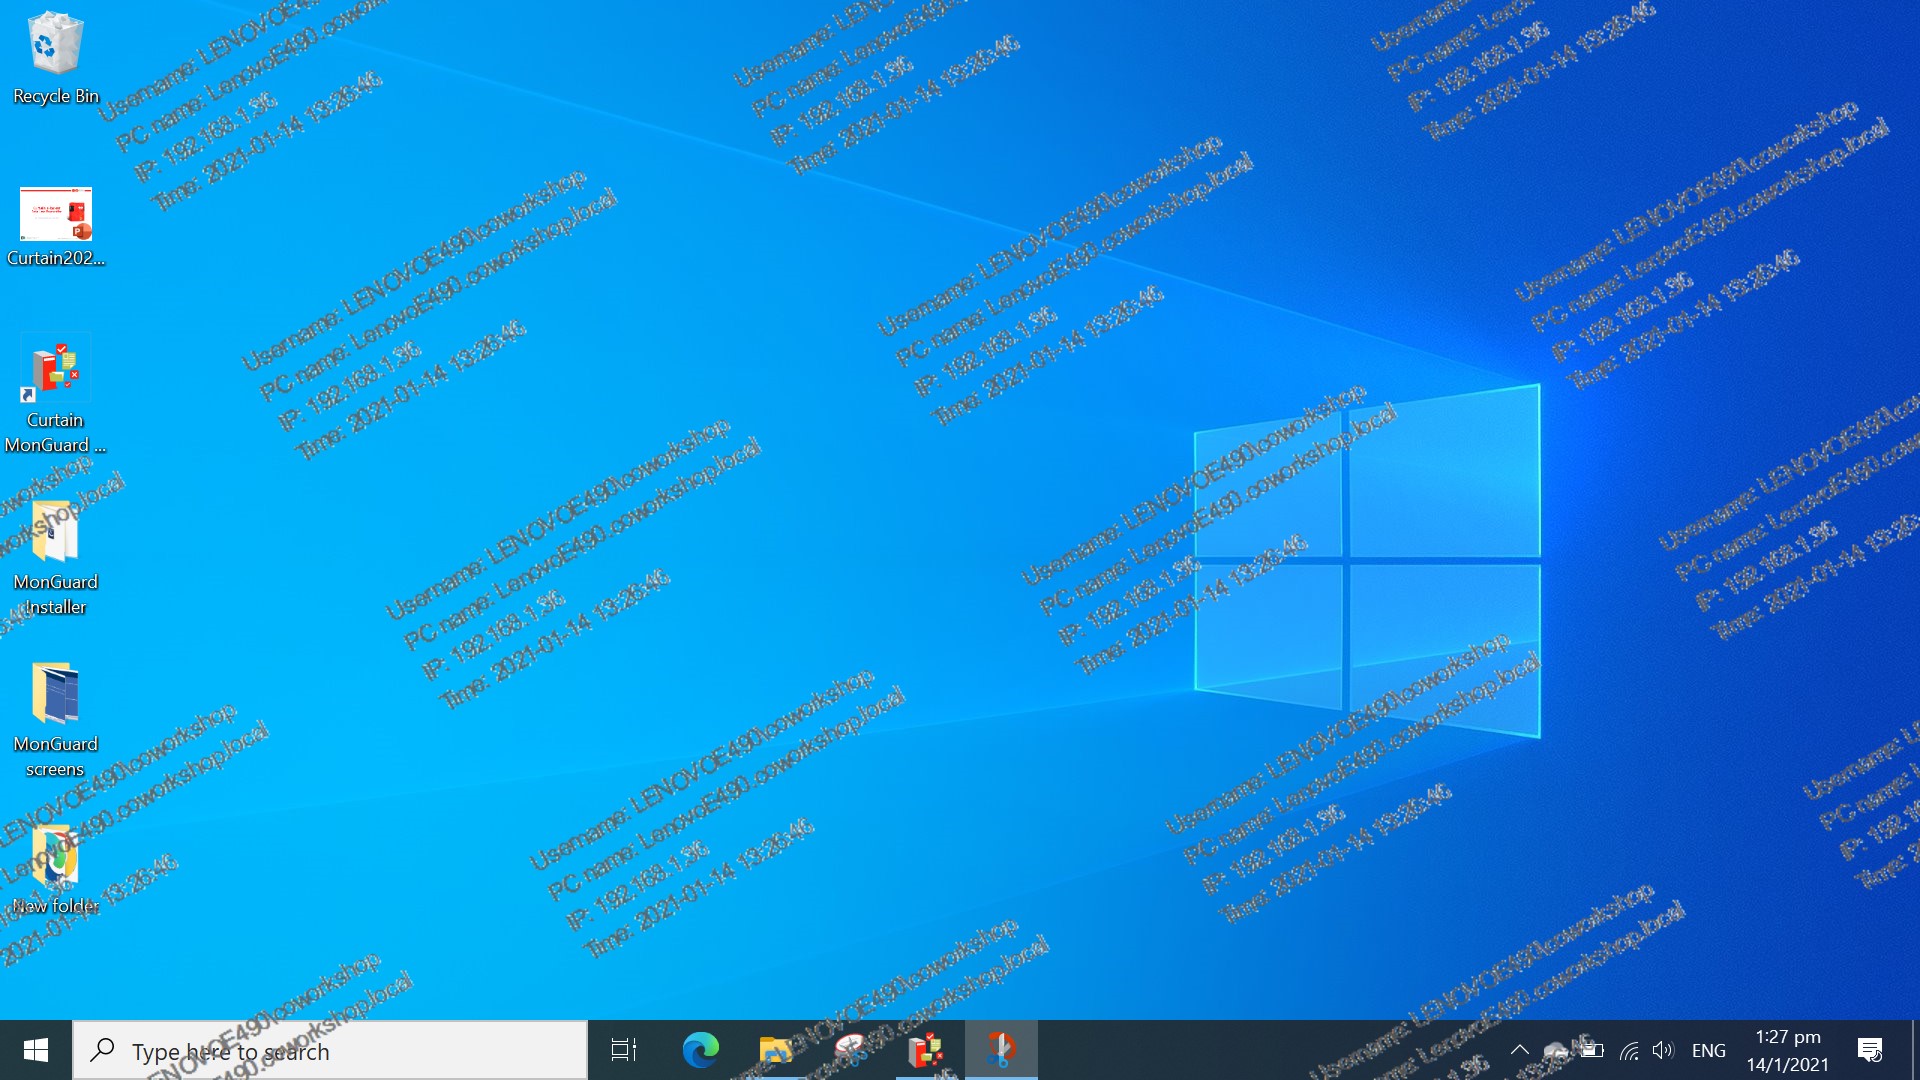Image resolution: width=1920 pixels, height=1080 pixels.
Task: Open Microsoft Edge from the taskbar
Action: coord(701,1050)
